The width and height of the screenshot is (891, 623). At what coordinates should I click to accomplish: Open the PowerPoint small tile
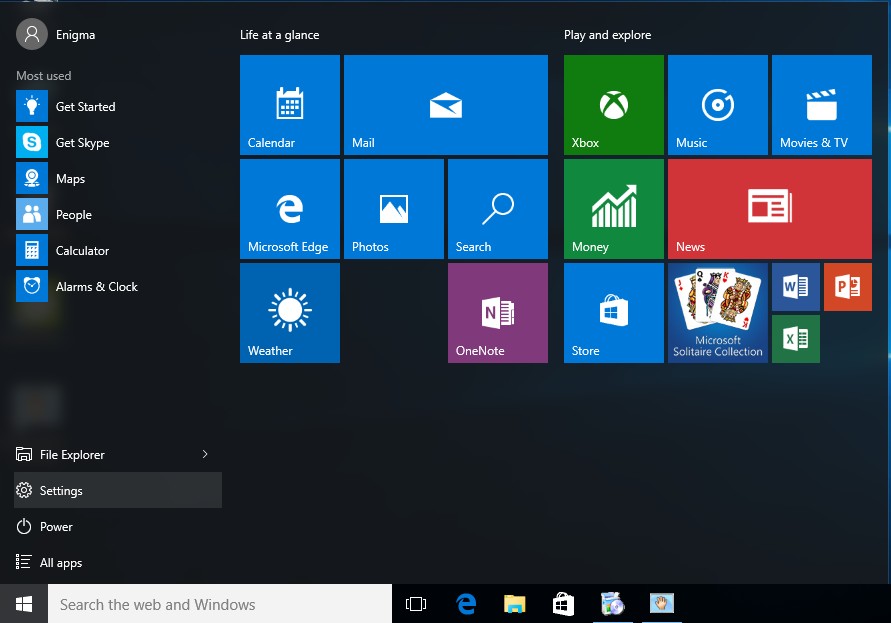click(848, 286)
